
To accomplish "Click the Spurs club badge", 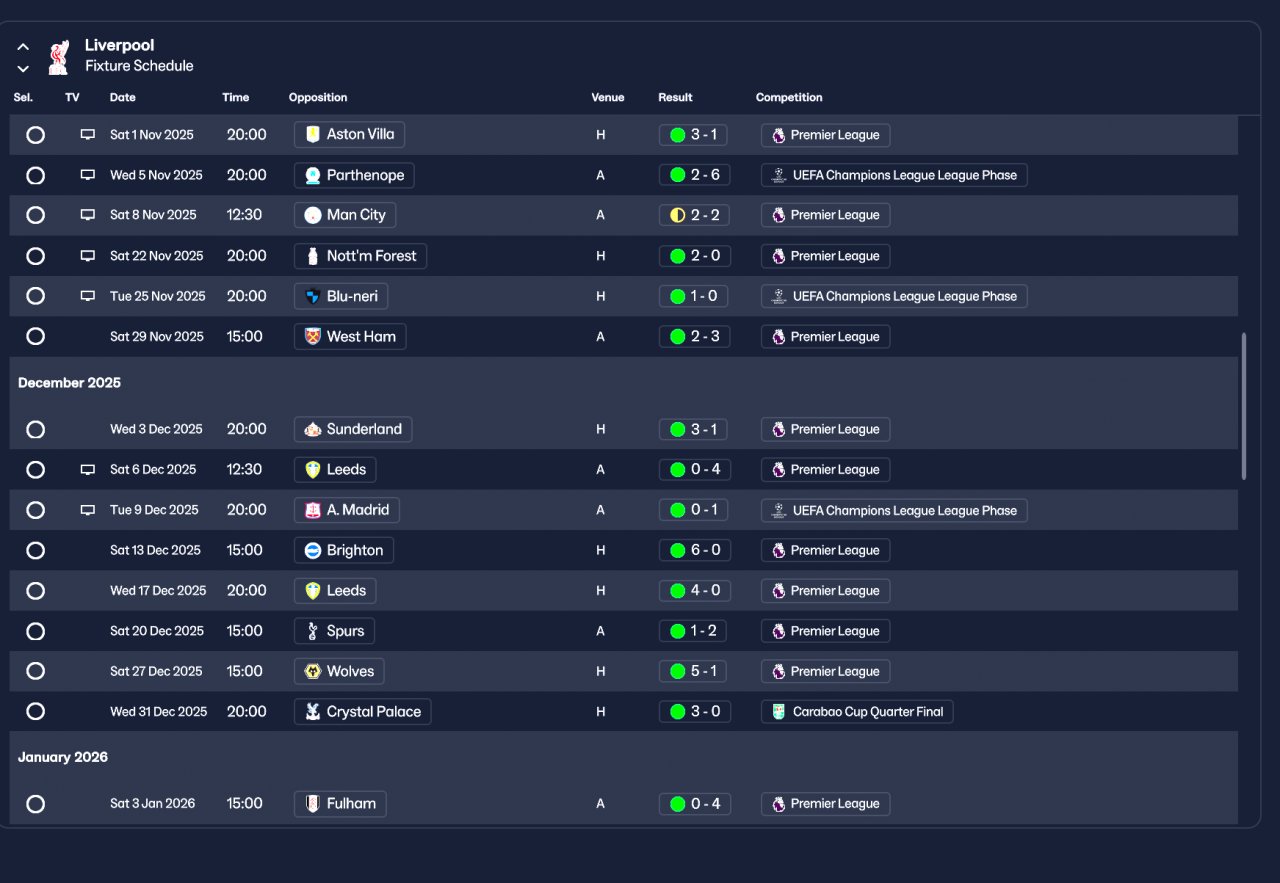I will click(313, 631).
